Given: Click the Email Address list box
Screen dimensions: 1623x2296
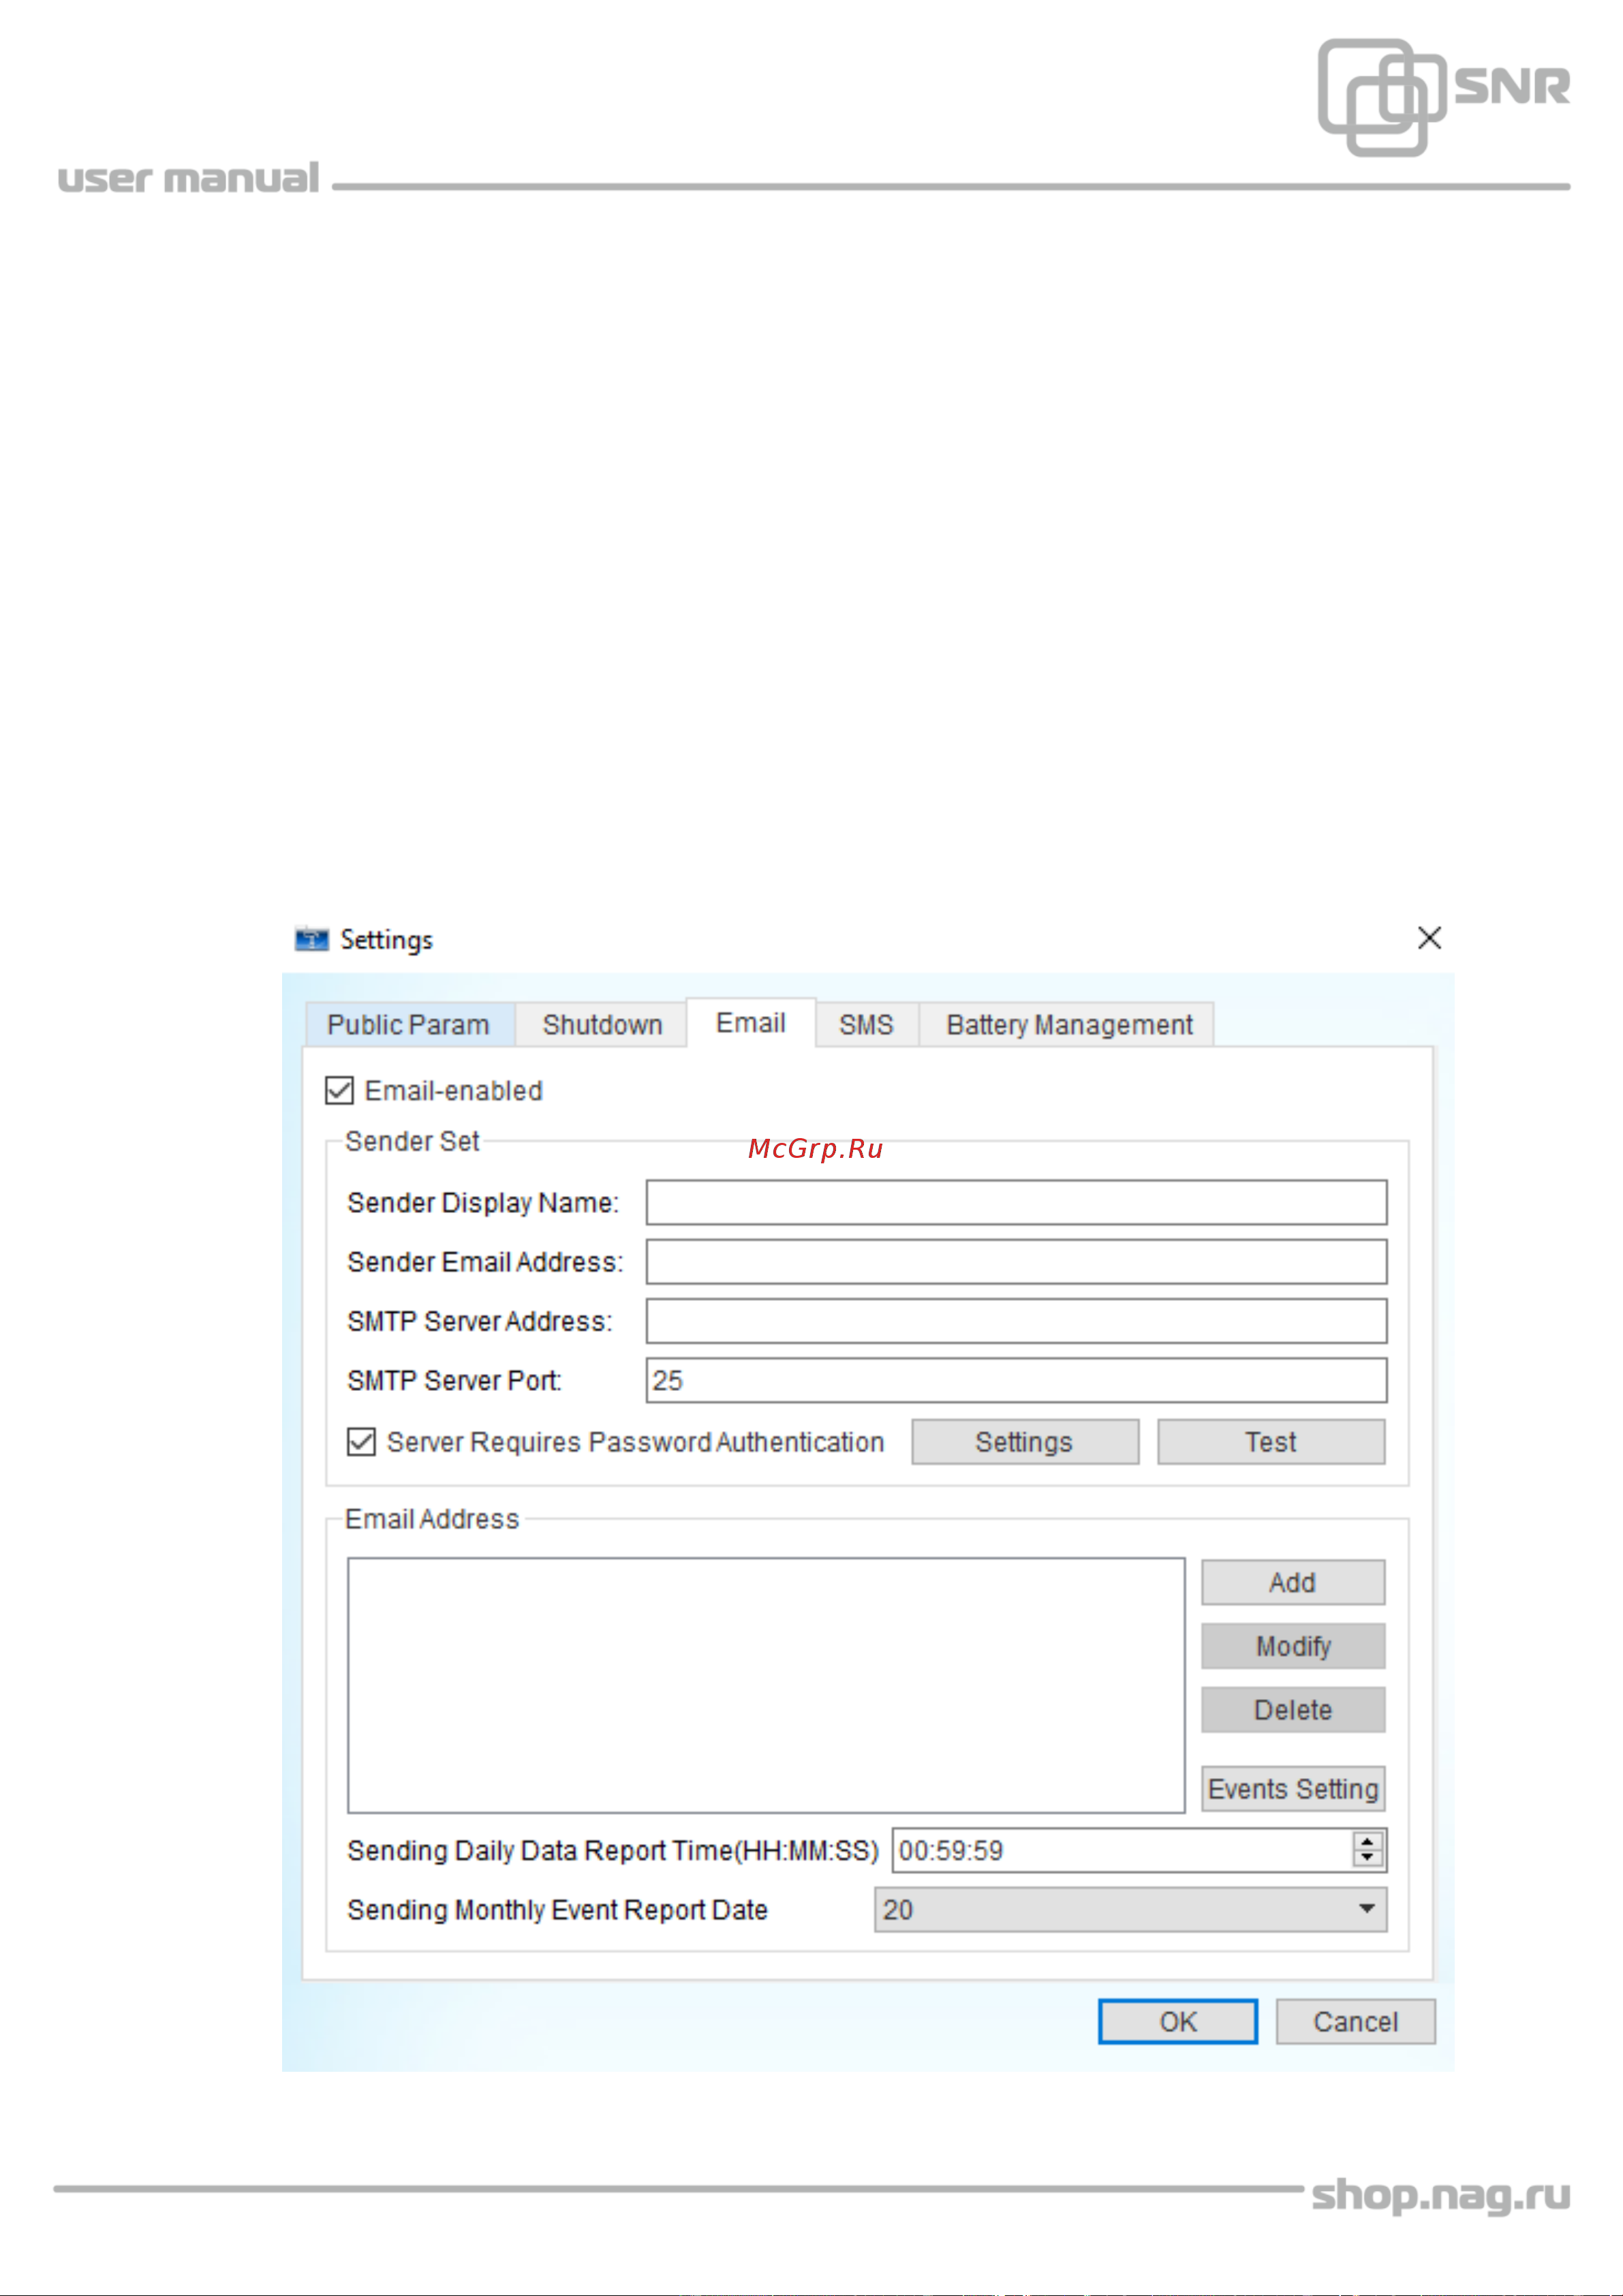Looking at the screenshot, I should 766,1685.
